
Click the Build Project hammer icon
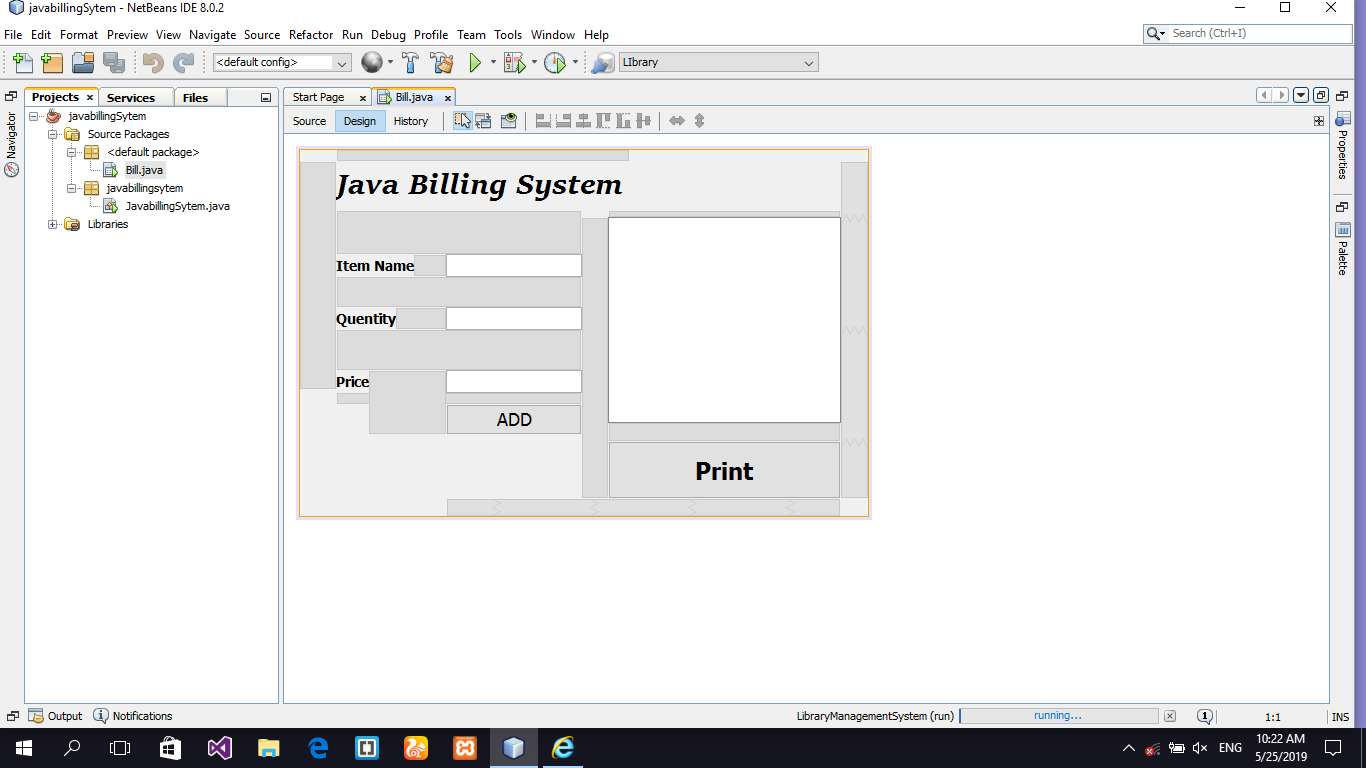click(409, 61)
